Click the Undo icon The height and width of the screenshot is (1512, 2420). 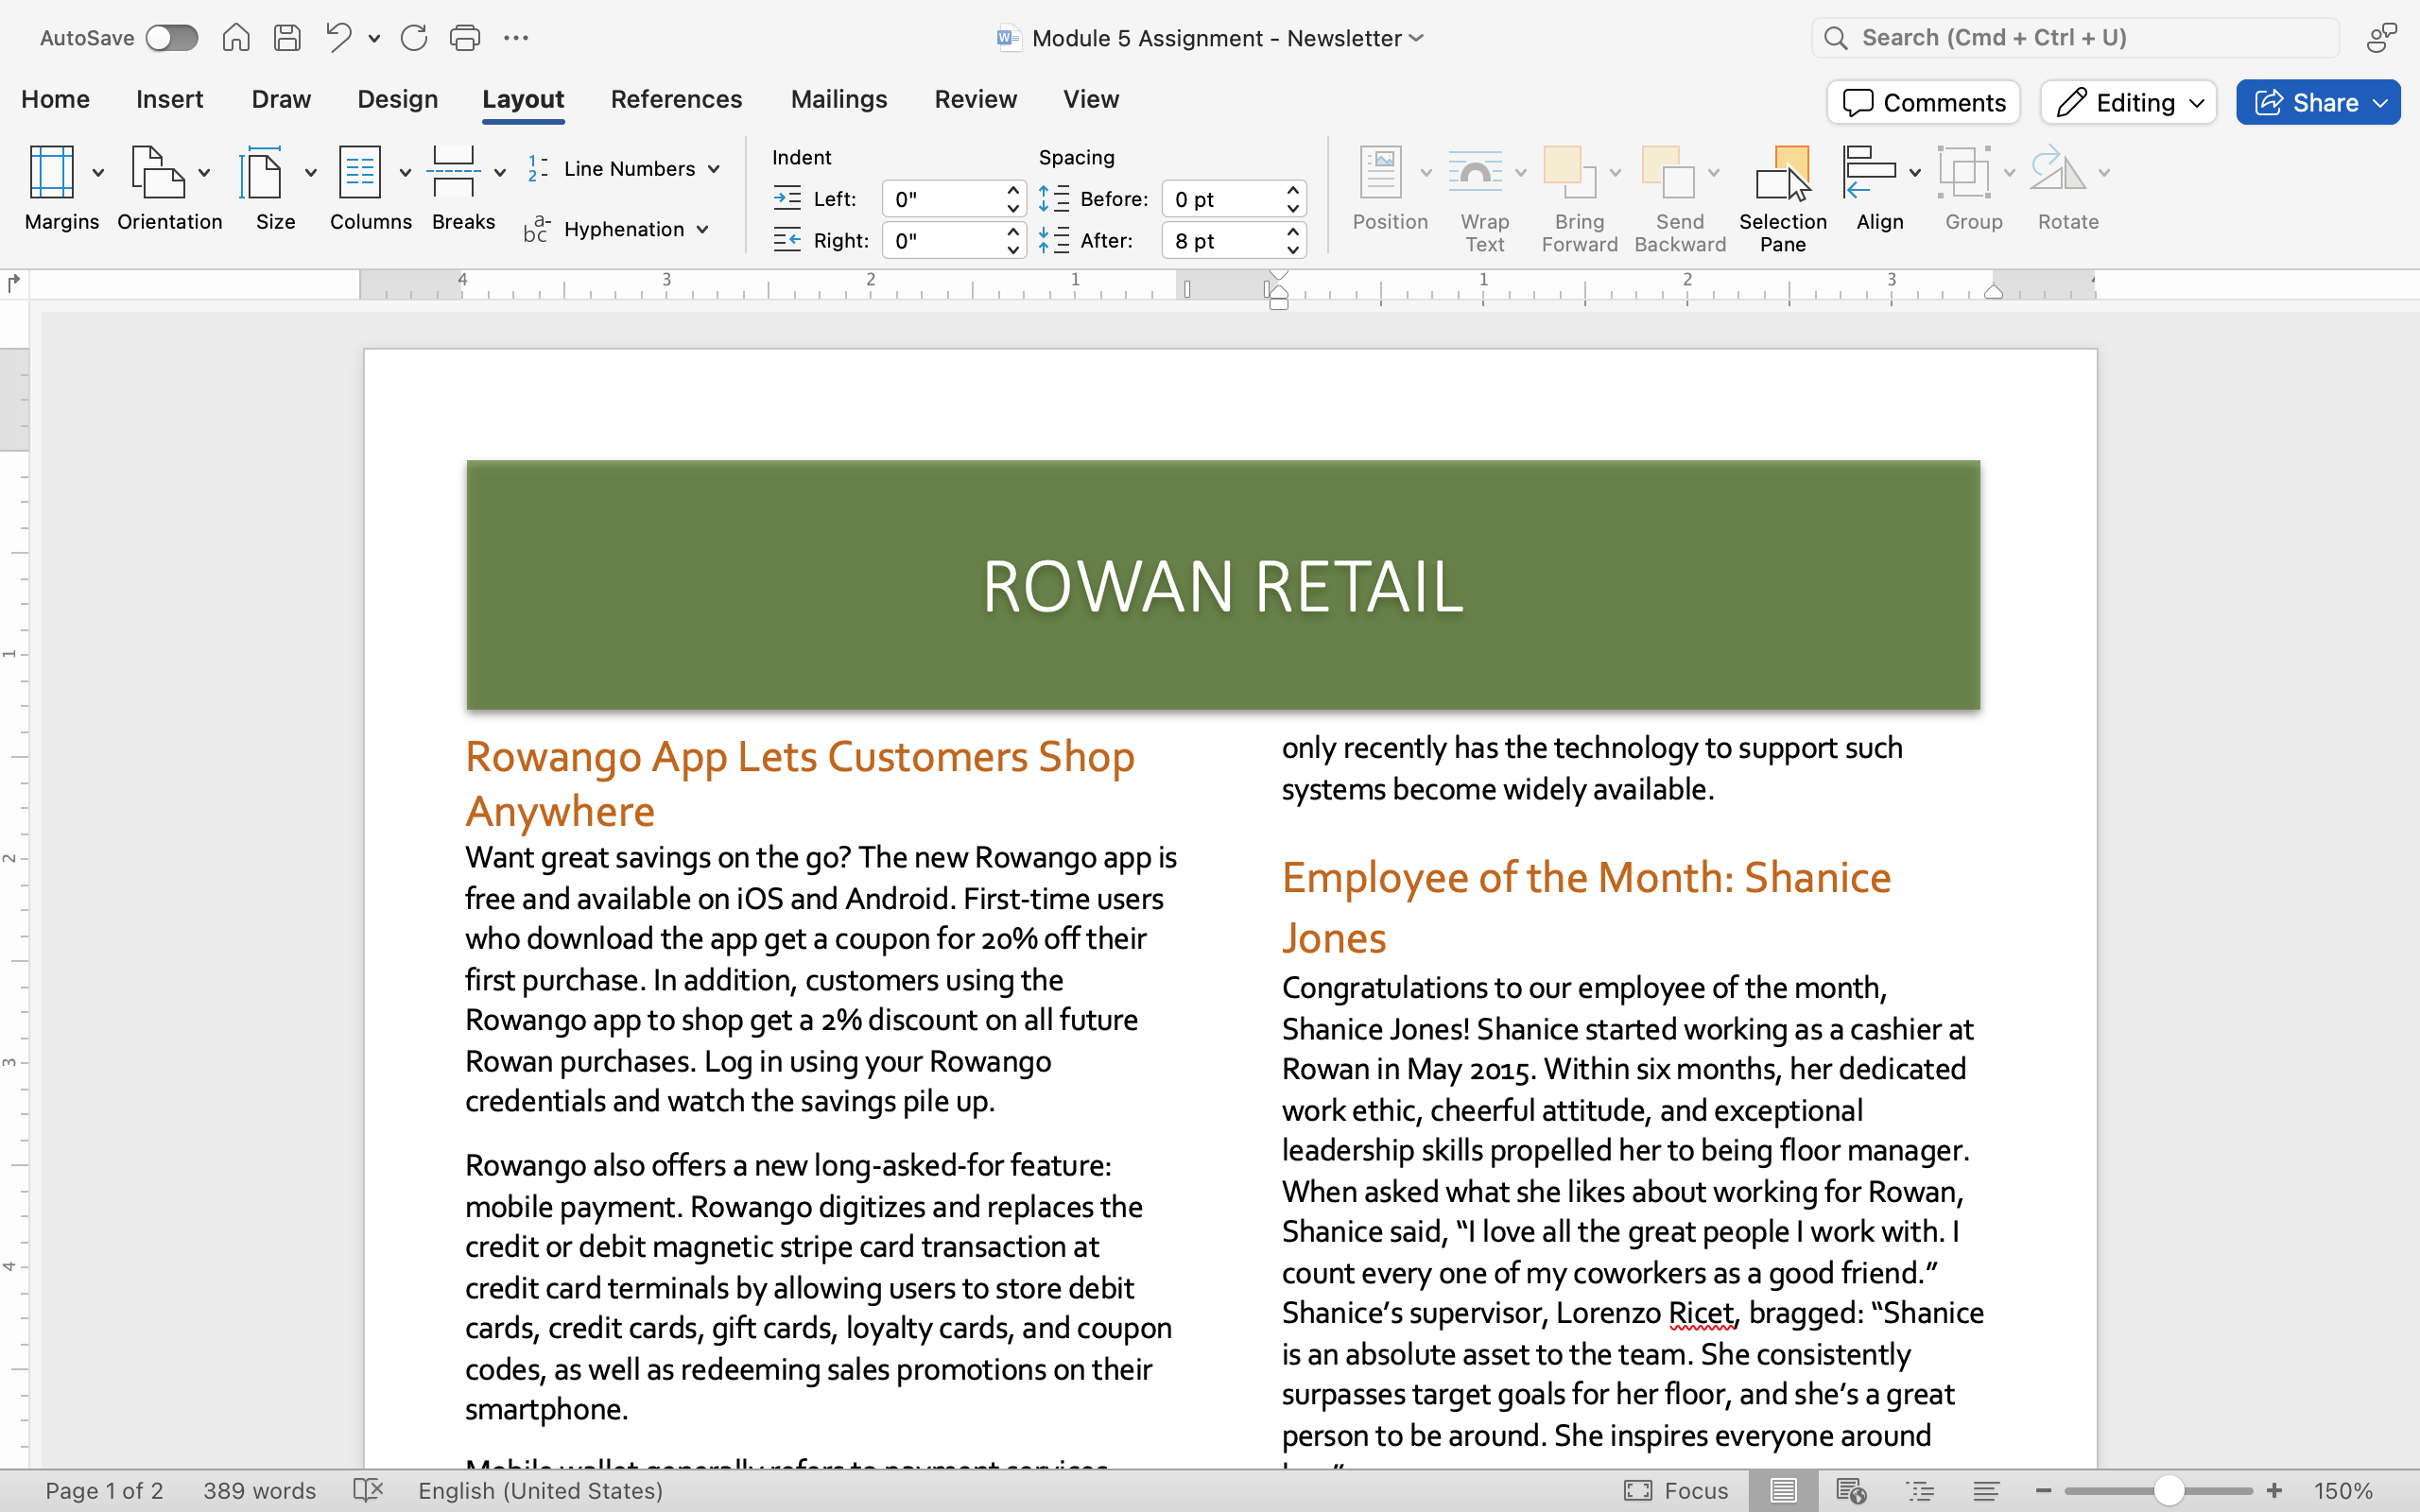(338, 38)
